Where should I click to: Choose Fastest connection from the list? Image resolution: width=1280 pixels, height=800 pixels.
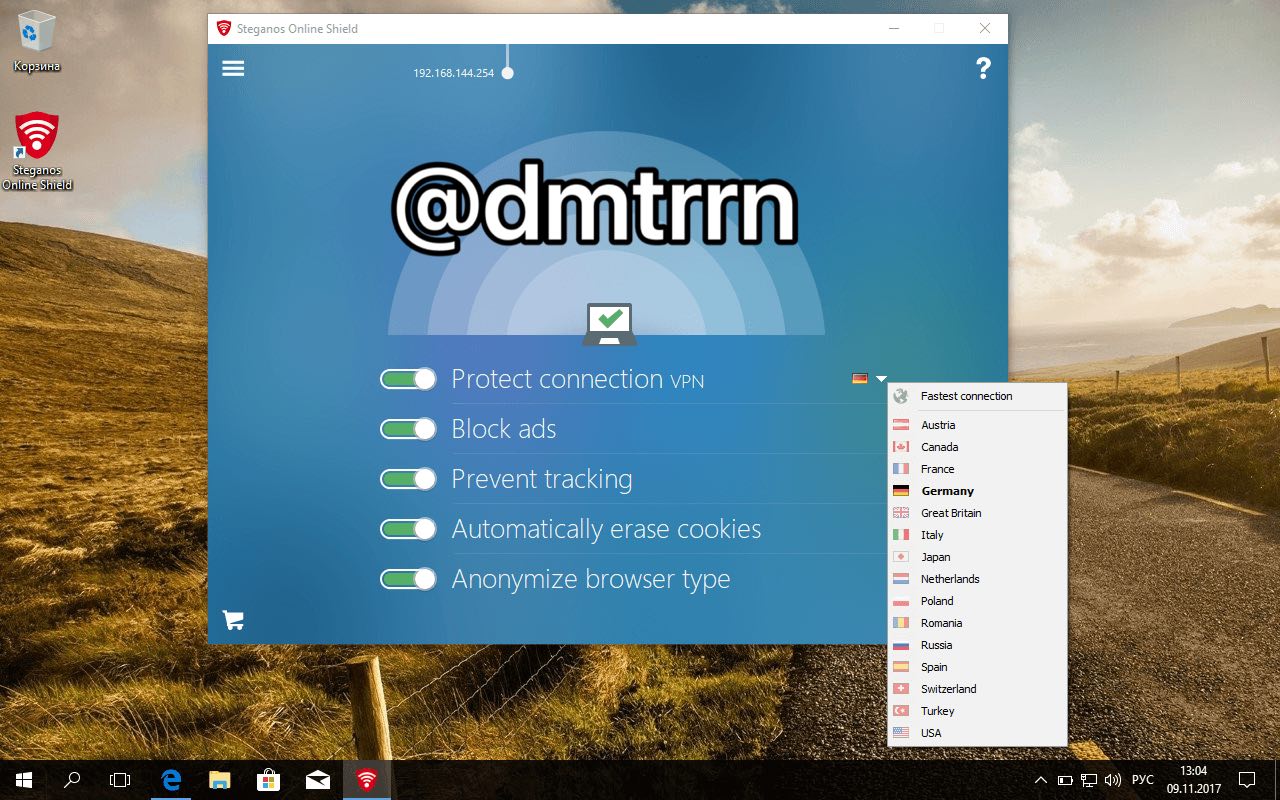pos(977,396)
